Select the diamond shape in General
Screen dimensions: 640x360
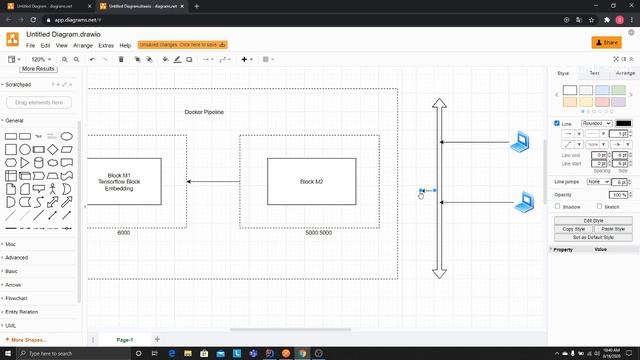click(x=53, y=149)
